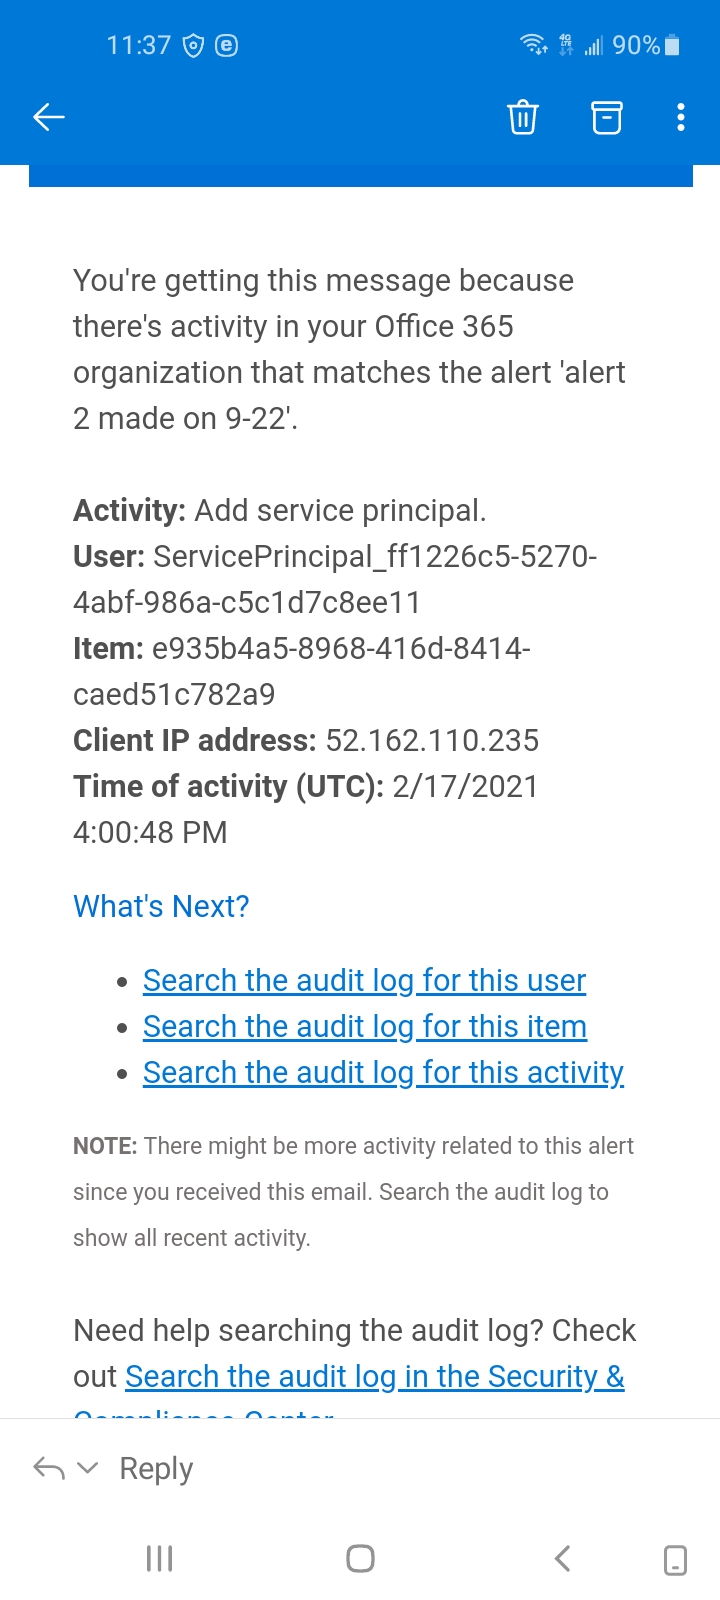Tap the client IP address 52.162.110.235
Screen dimensions: 720x1600
click(x=432, y=740)
